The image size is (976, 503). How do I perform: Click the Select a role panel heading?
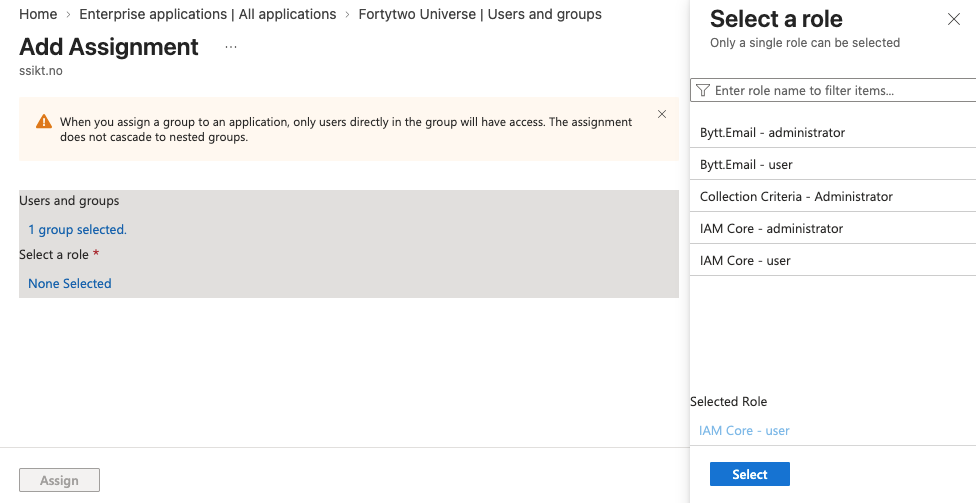click(776, 19)
